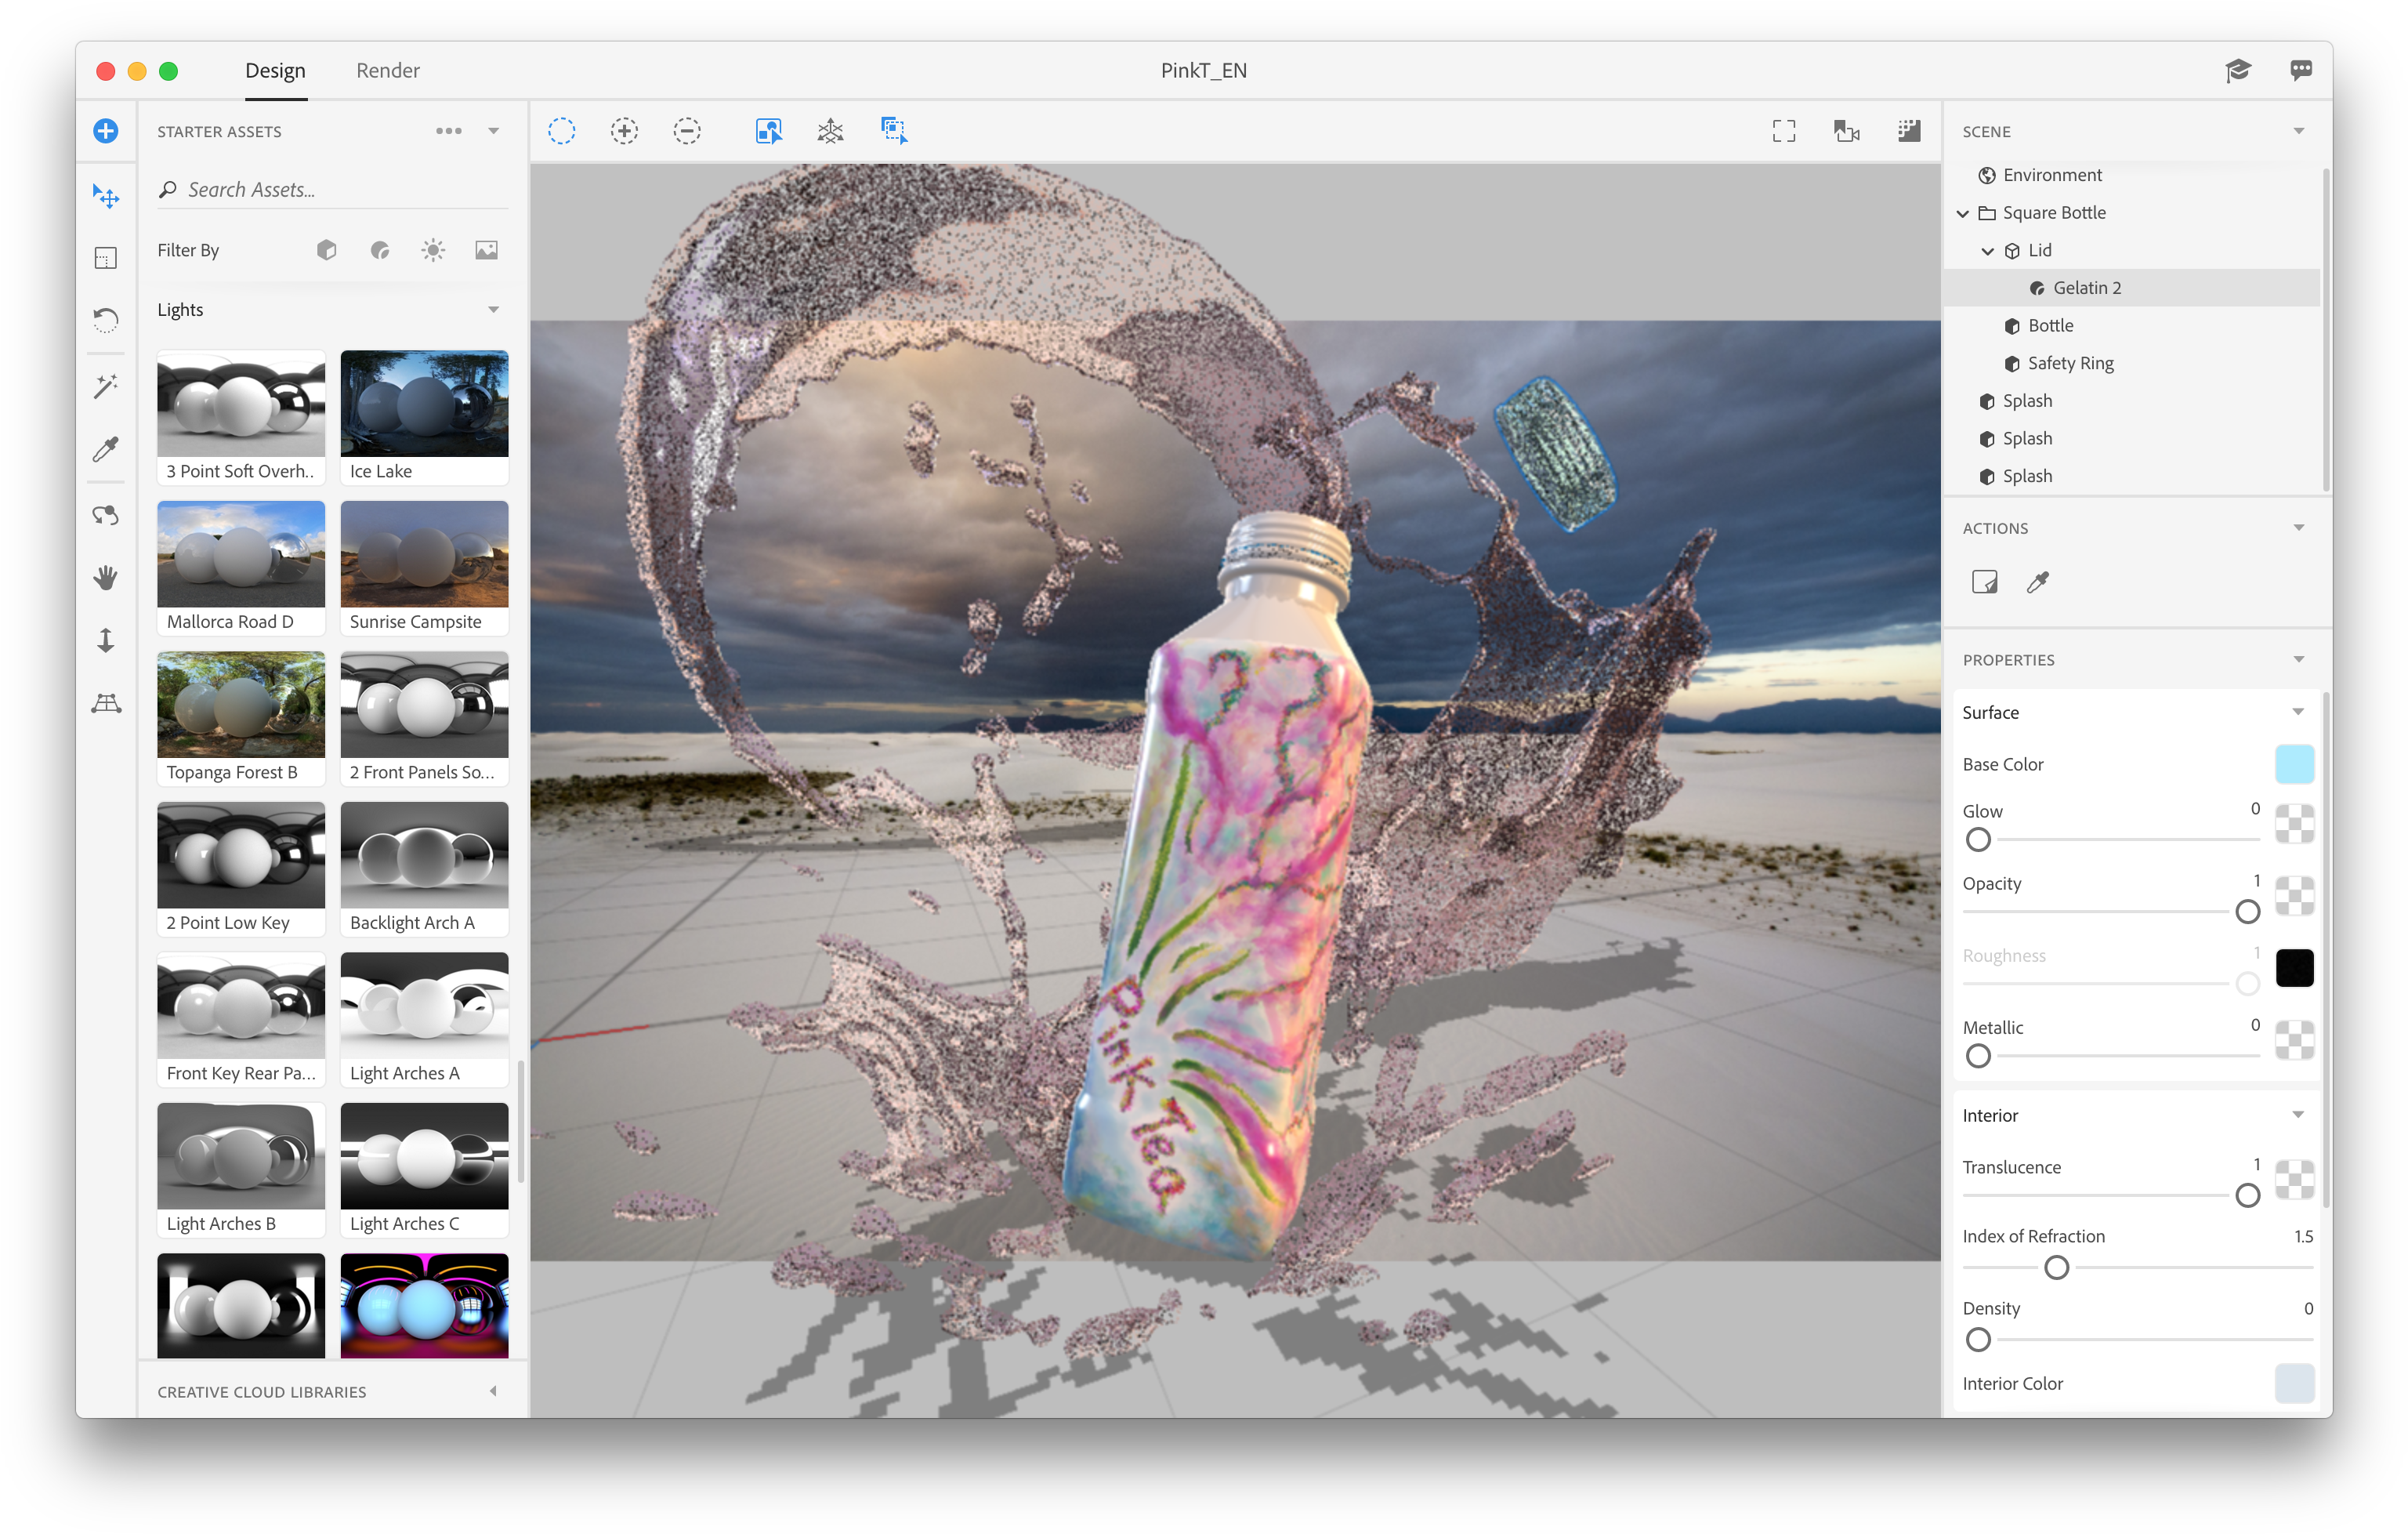The width and height of the screenshot is (2408, 1534).
Task: Collapse the Scene panel arrow
Action: 2299,131
